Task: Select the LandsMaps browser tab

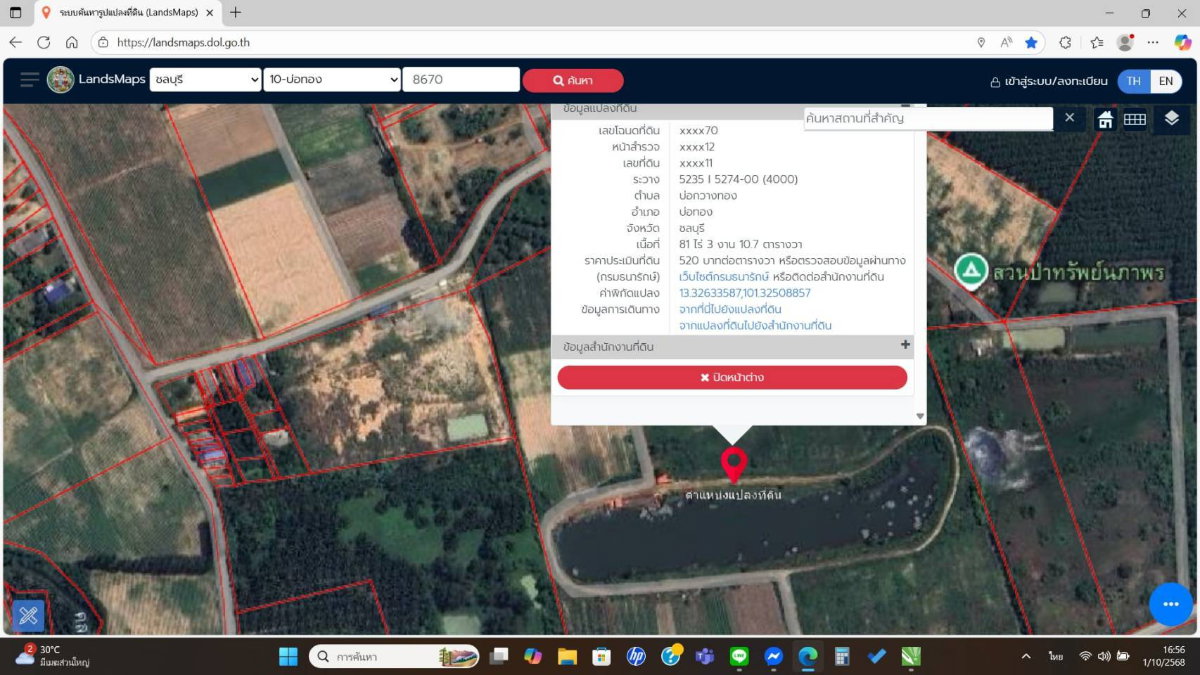Action: coord(125,13)
